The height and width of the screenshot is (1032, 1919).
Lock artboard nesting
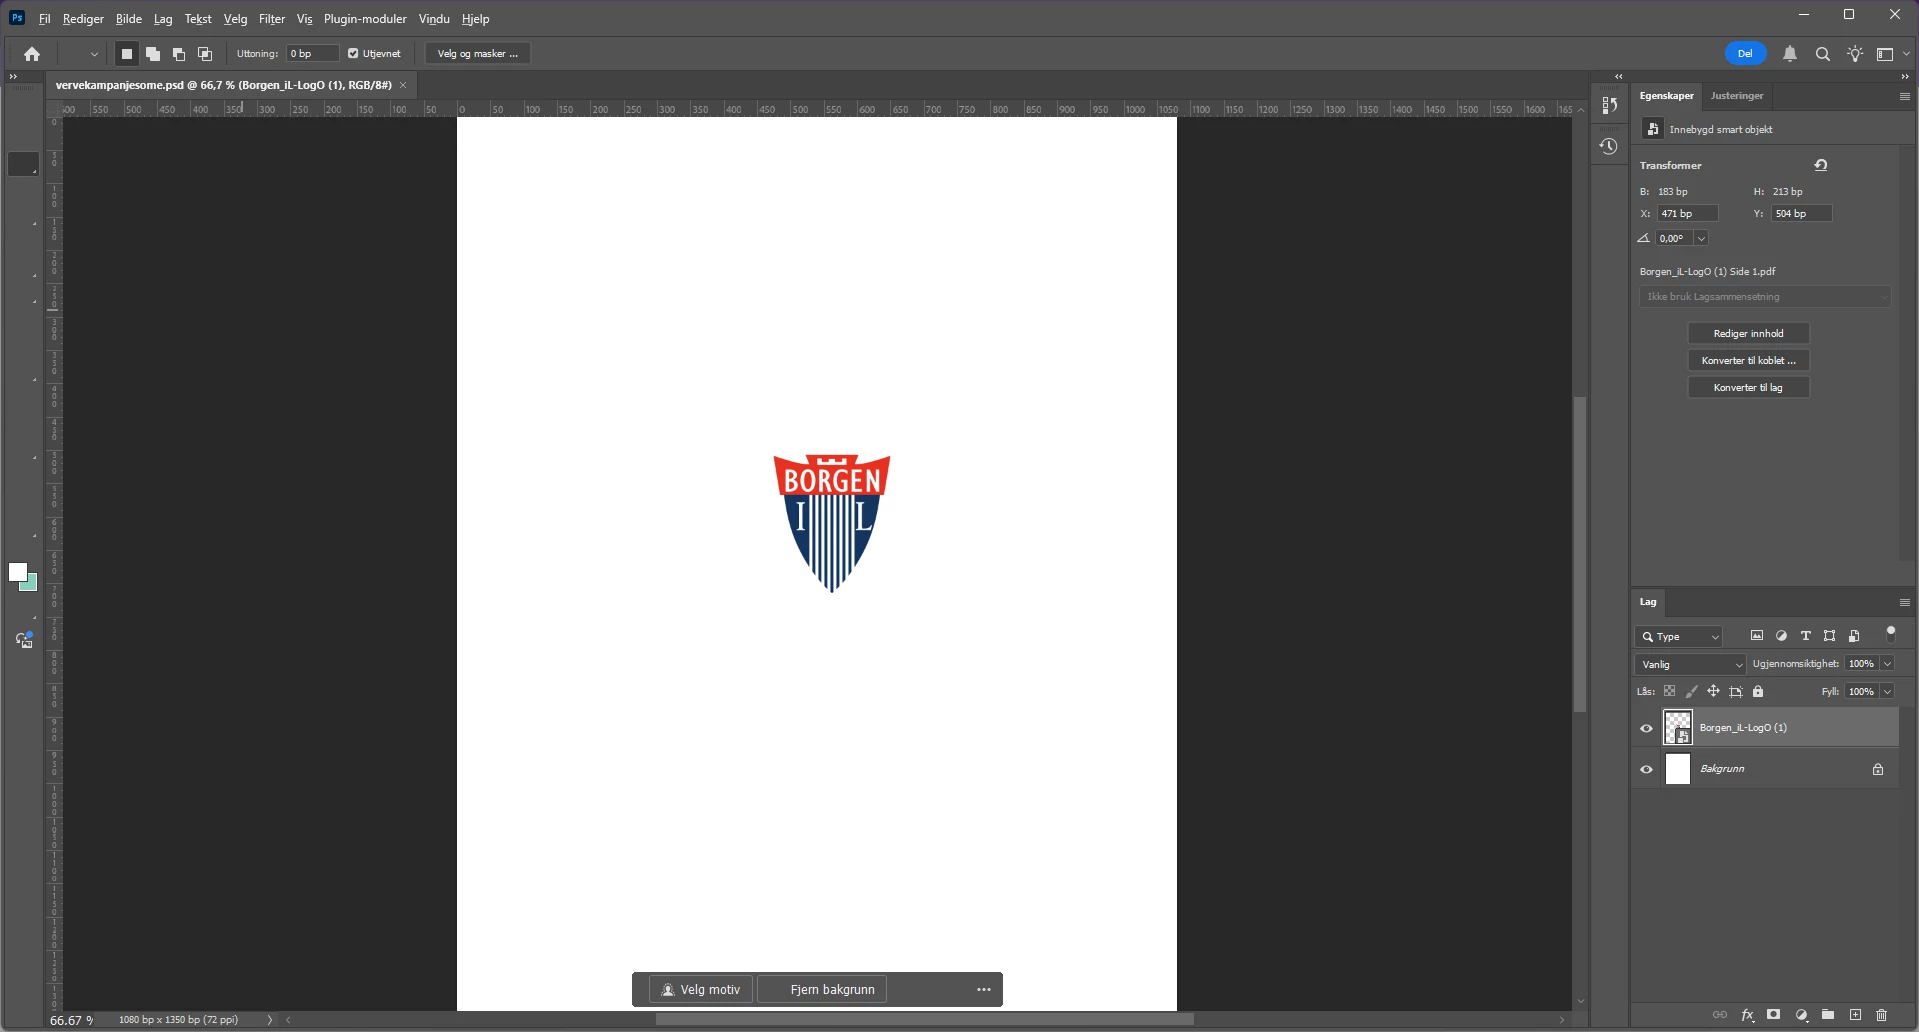1736,691
